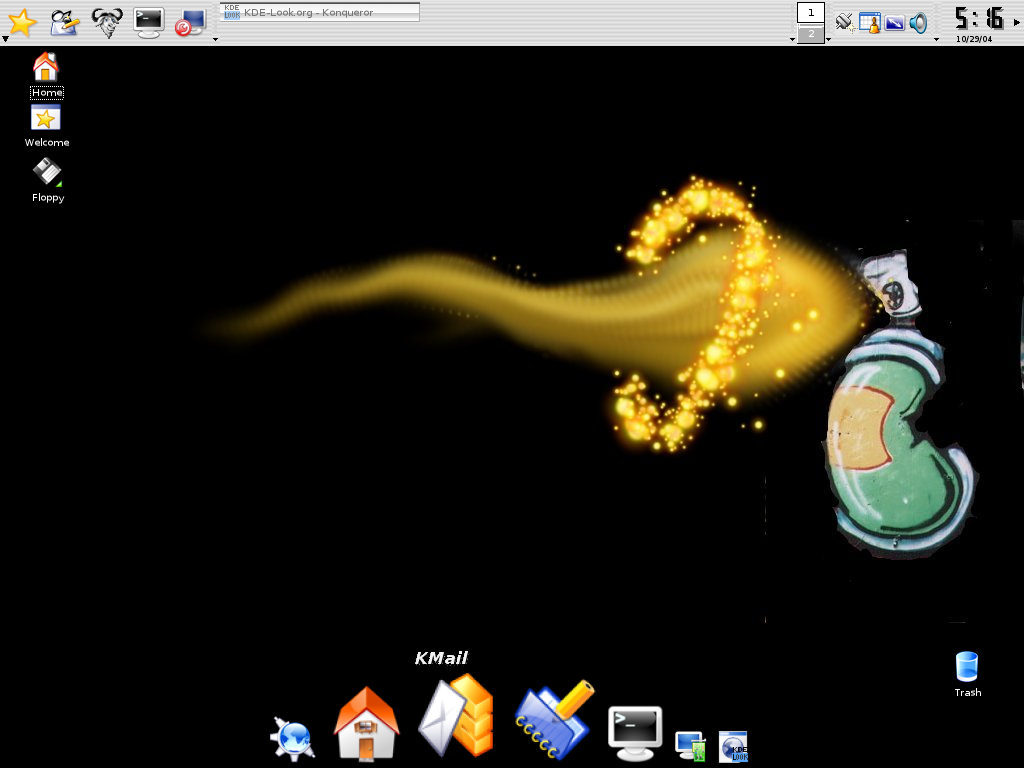1024x768 pixels.
Task: Click small arrow below the star icon
Action: pyautogui.click(x=5, y=39)
